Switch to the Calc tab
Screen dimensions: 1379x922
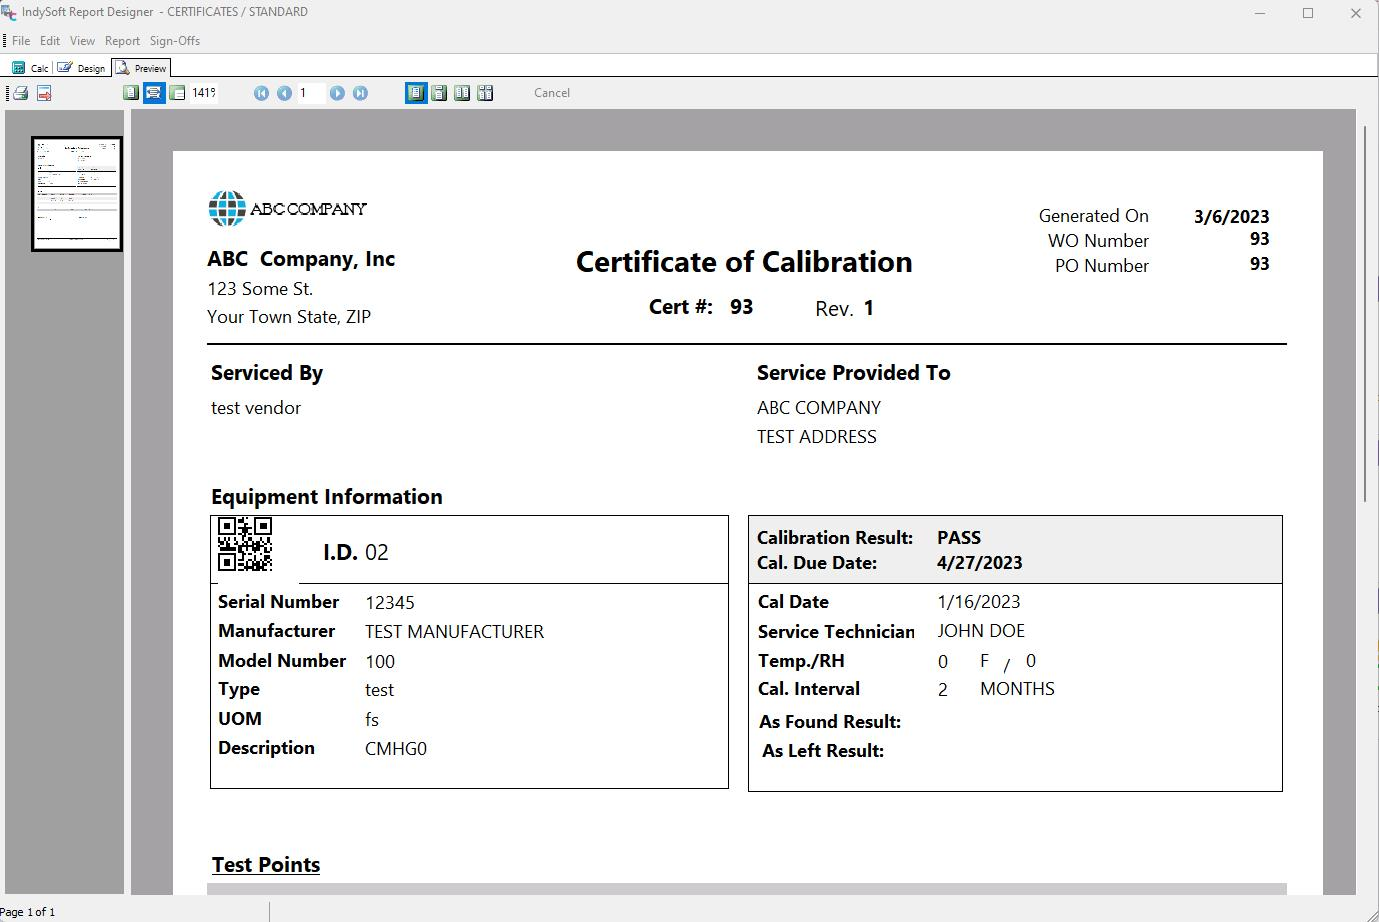tap(31, 68)
